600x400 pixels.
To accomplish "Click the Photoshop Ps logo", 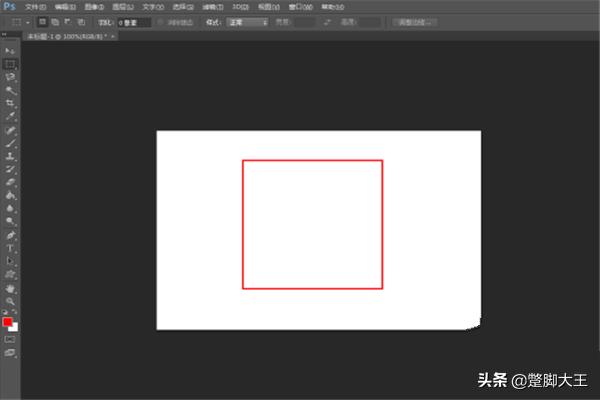I will pyautogui.click(x=9, y=6).
